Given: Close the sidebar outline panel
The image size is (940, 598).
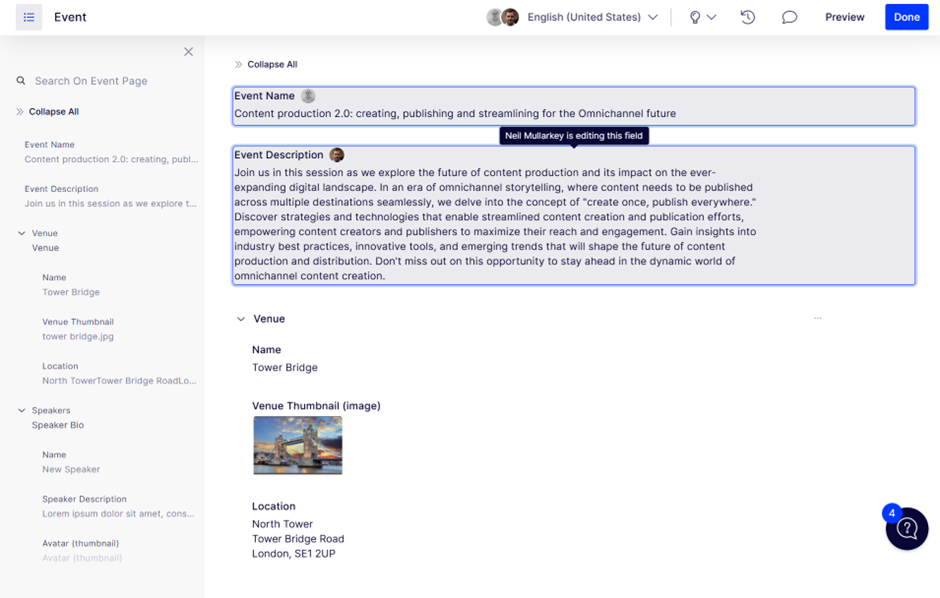Looking at the screenshot, I should pyautogui.click(x=188, y=52).
